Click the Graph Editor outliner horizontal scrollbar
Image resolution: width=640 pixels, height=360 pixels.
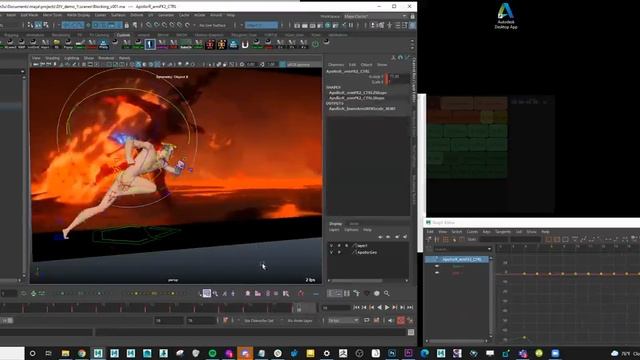tap(456, 341)
